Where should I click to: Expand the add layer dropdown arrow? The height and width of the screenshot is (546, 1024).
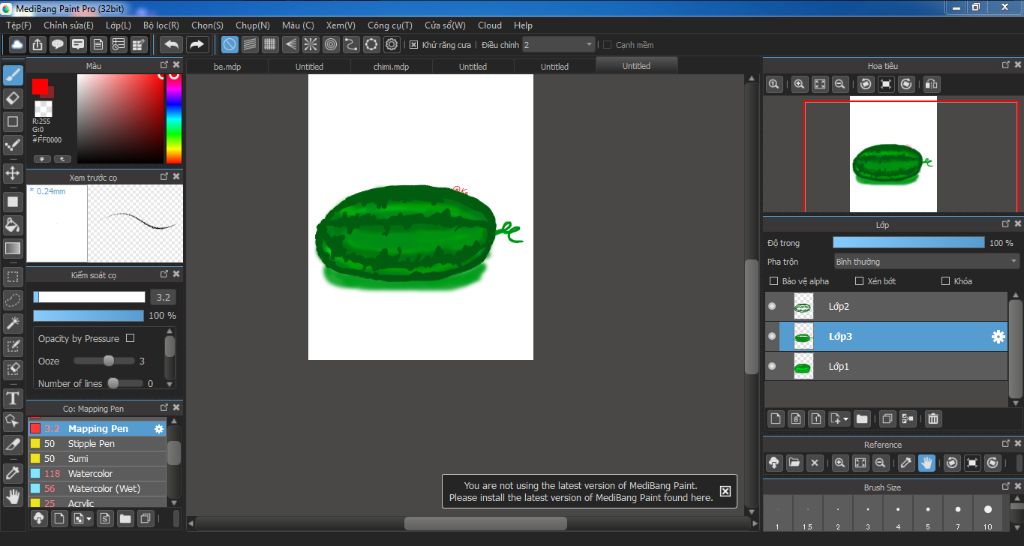(846, 419)
